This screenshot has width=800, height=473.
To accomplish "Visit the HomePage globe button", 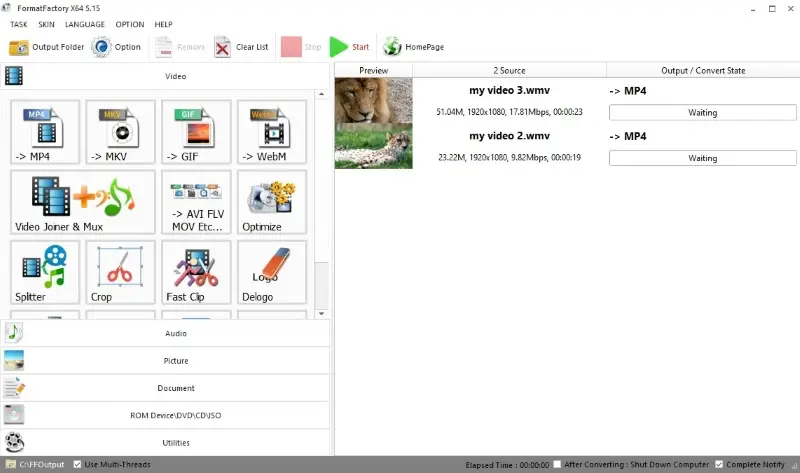I will pos(414,47).
